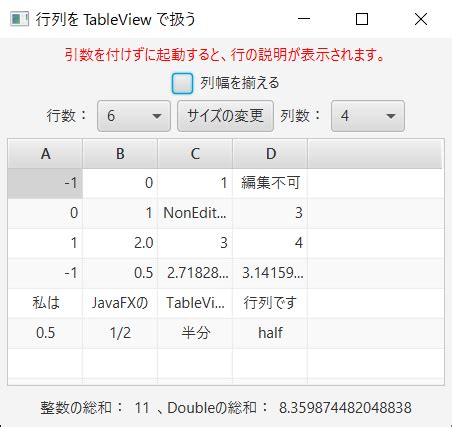Select the NonEdit... cell

[195, 213]
